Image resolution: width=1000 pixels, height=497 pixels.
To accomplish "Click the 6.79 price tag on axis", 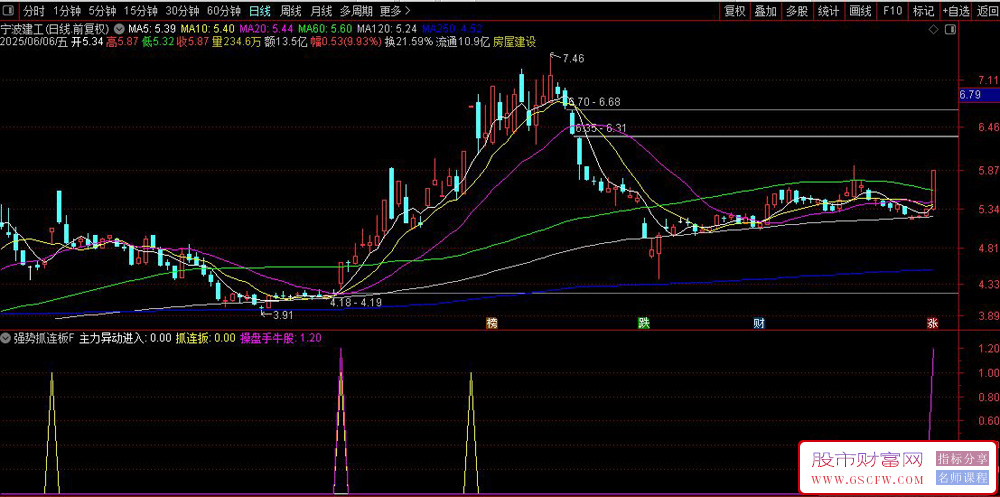I will [979, 95].
